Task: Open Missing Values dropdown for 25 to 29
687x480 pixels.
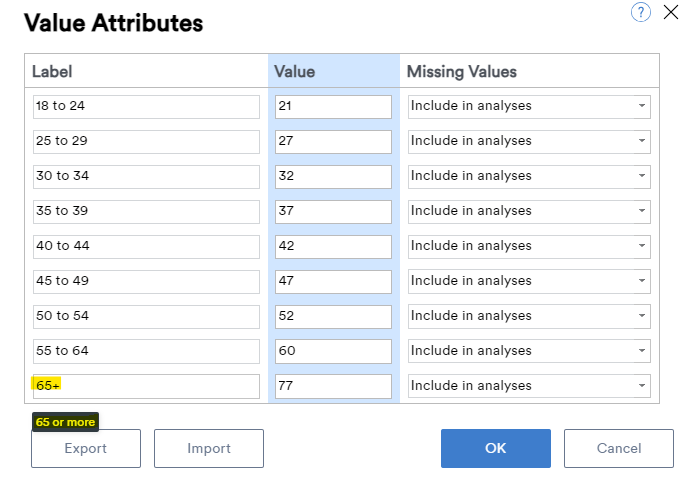Action: [x=529, y=141]
